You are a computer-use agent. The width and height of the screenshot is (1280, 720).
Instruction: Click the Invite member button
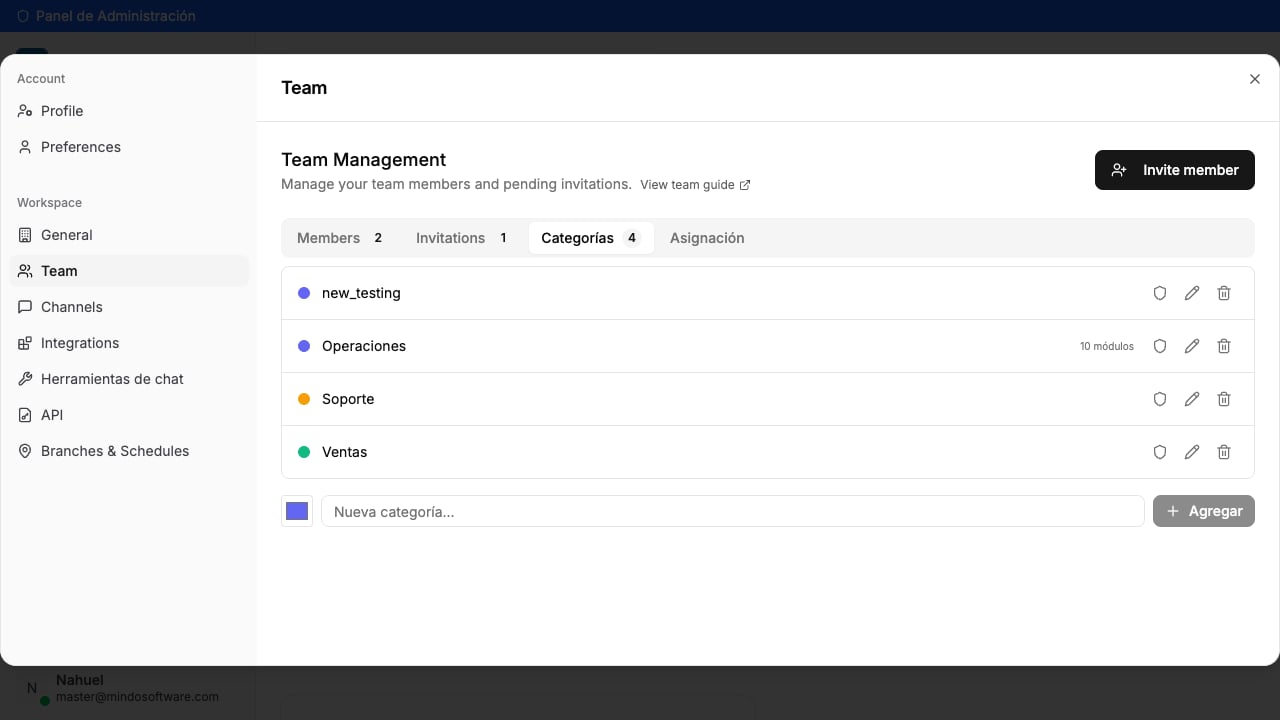pyautogui.click(x=1175, y=170)
